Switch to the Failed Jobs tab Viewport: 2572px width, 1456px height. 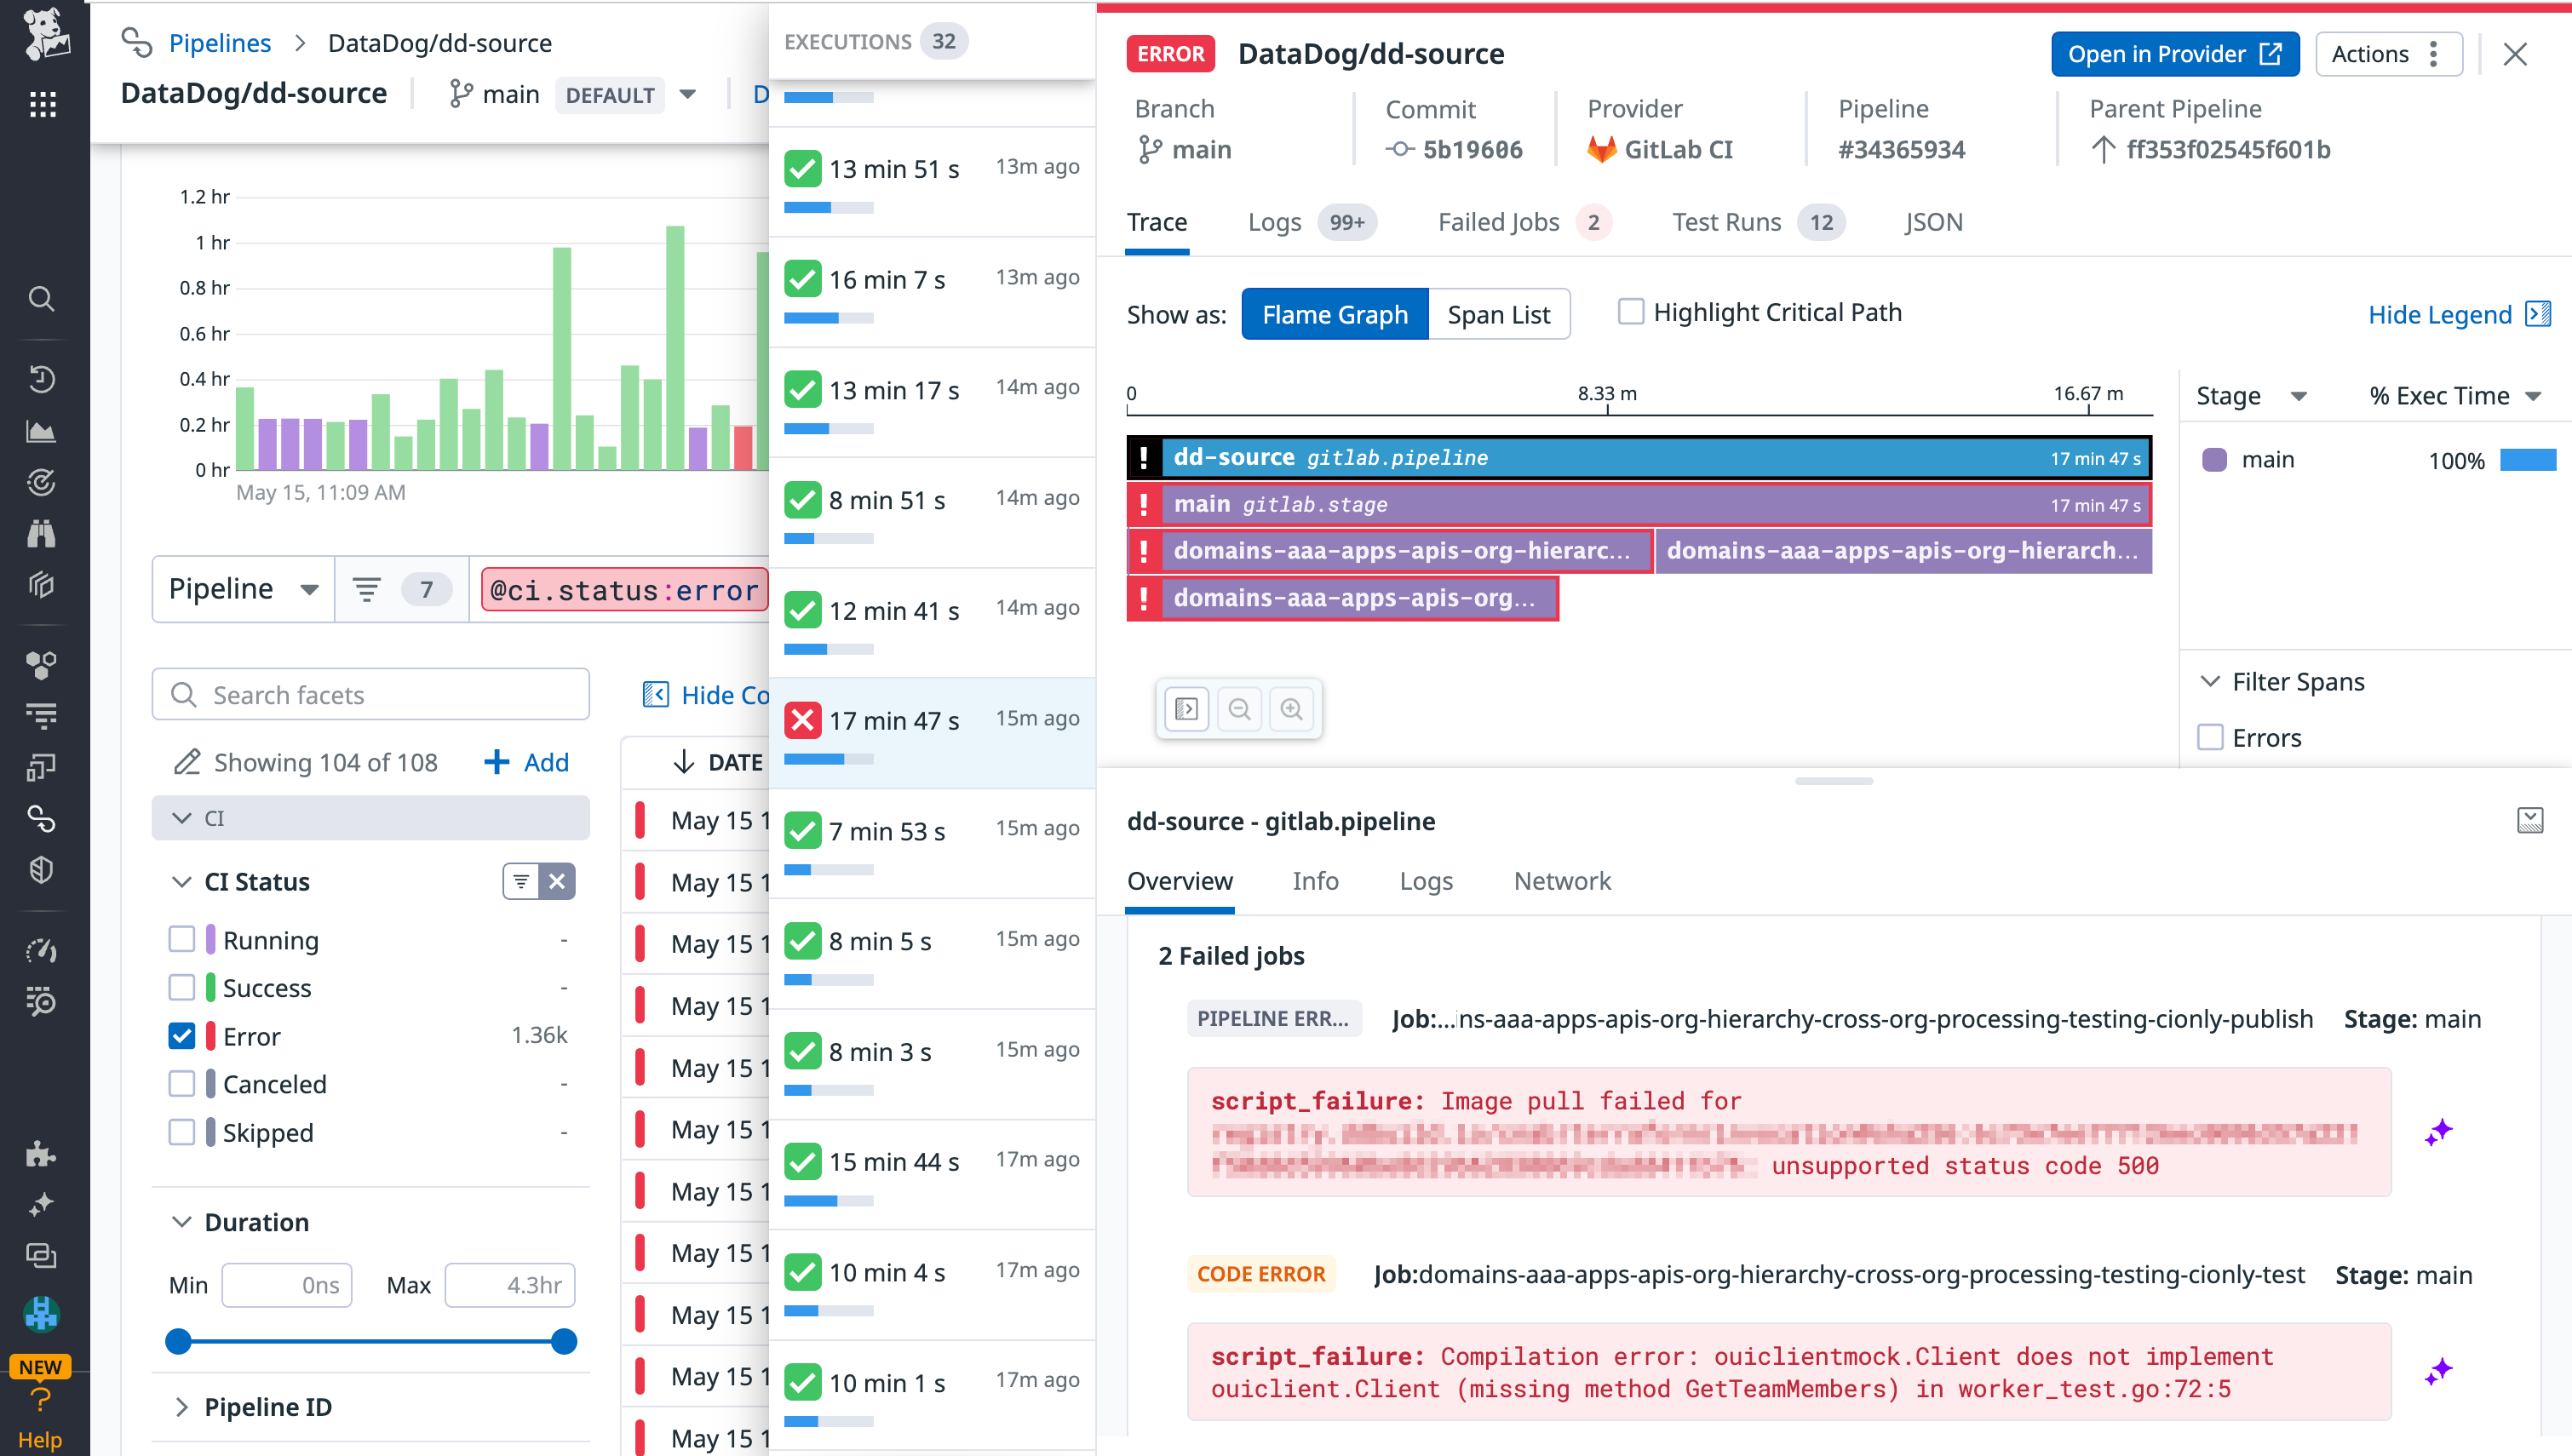coord(1498,222)
